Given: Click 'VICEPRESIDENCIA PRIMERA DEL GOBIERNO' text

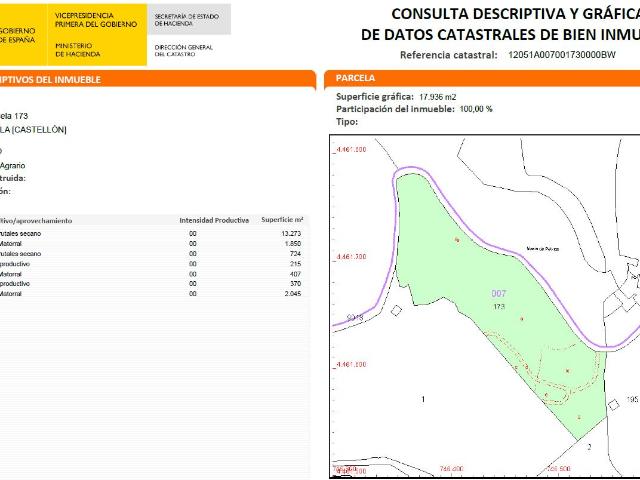Looking at the screenshot, I should pyautogui.click(x=96, y=20).
